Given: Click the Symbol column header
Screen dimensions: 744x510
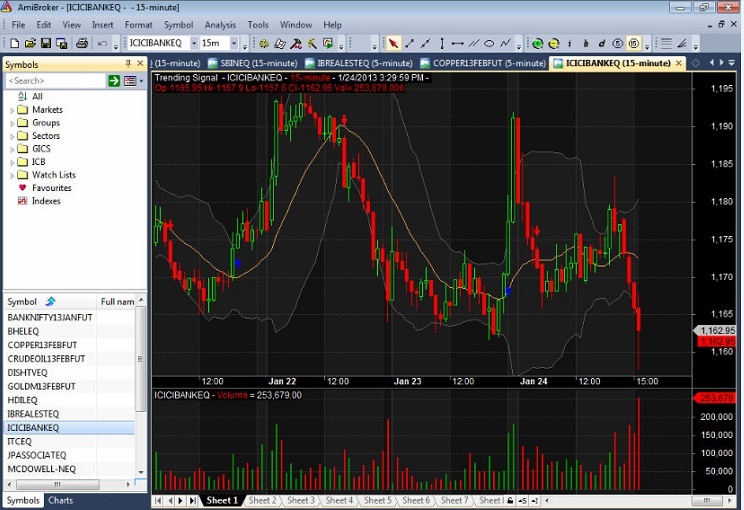Looking at the screenshot, I should point(50,302).
